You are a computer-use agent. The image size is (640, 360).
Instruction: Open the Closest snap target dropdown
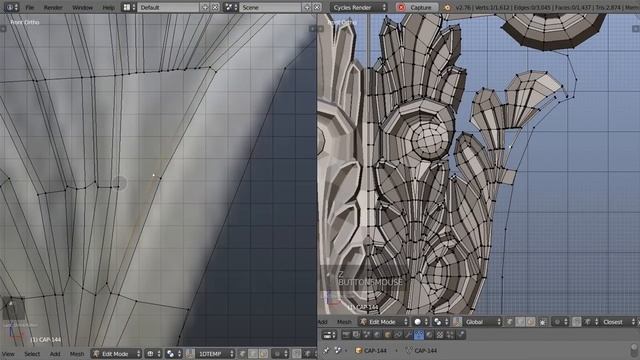tap(618, 322)
